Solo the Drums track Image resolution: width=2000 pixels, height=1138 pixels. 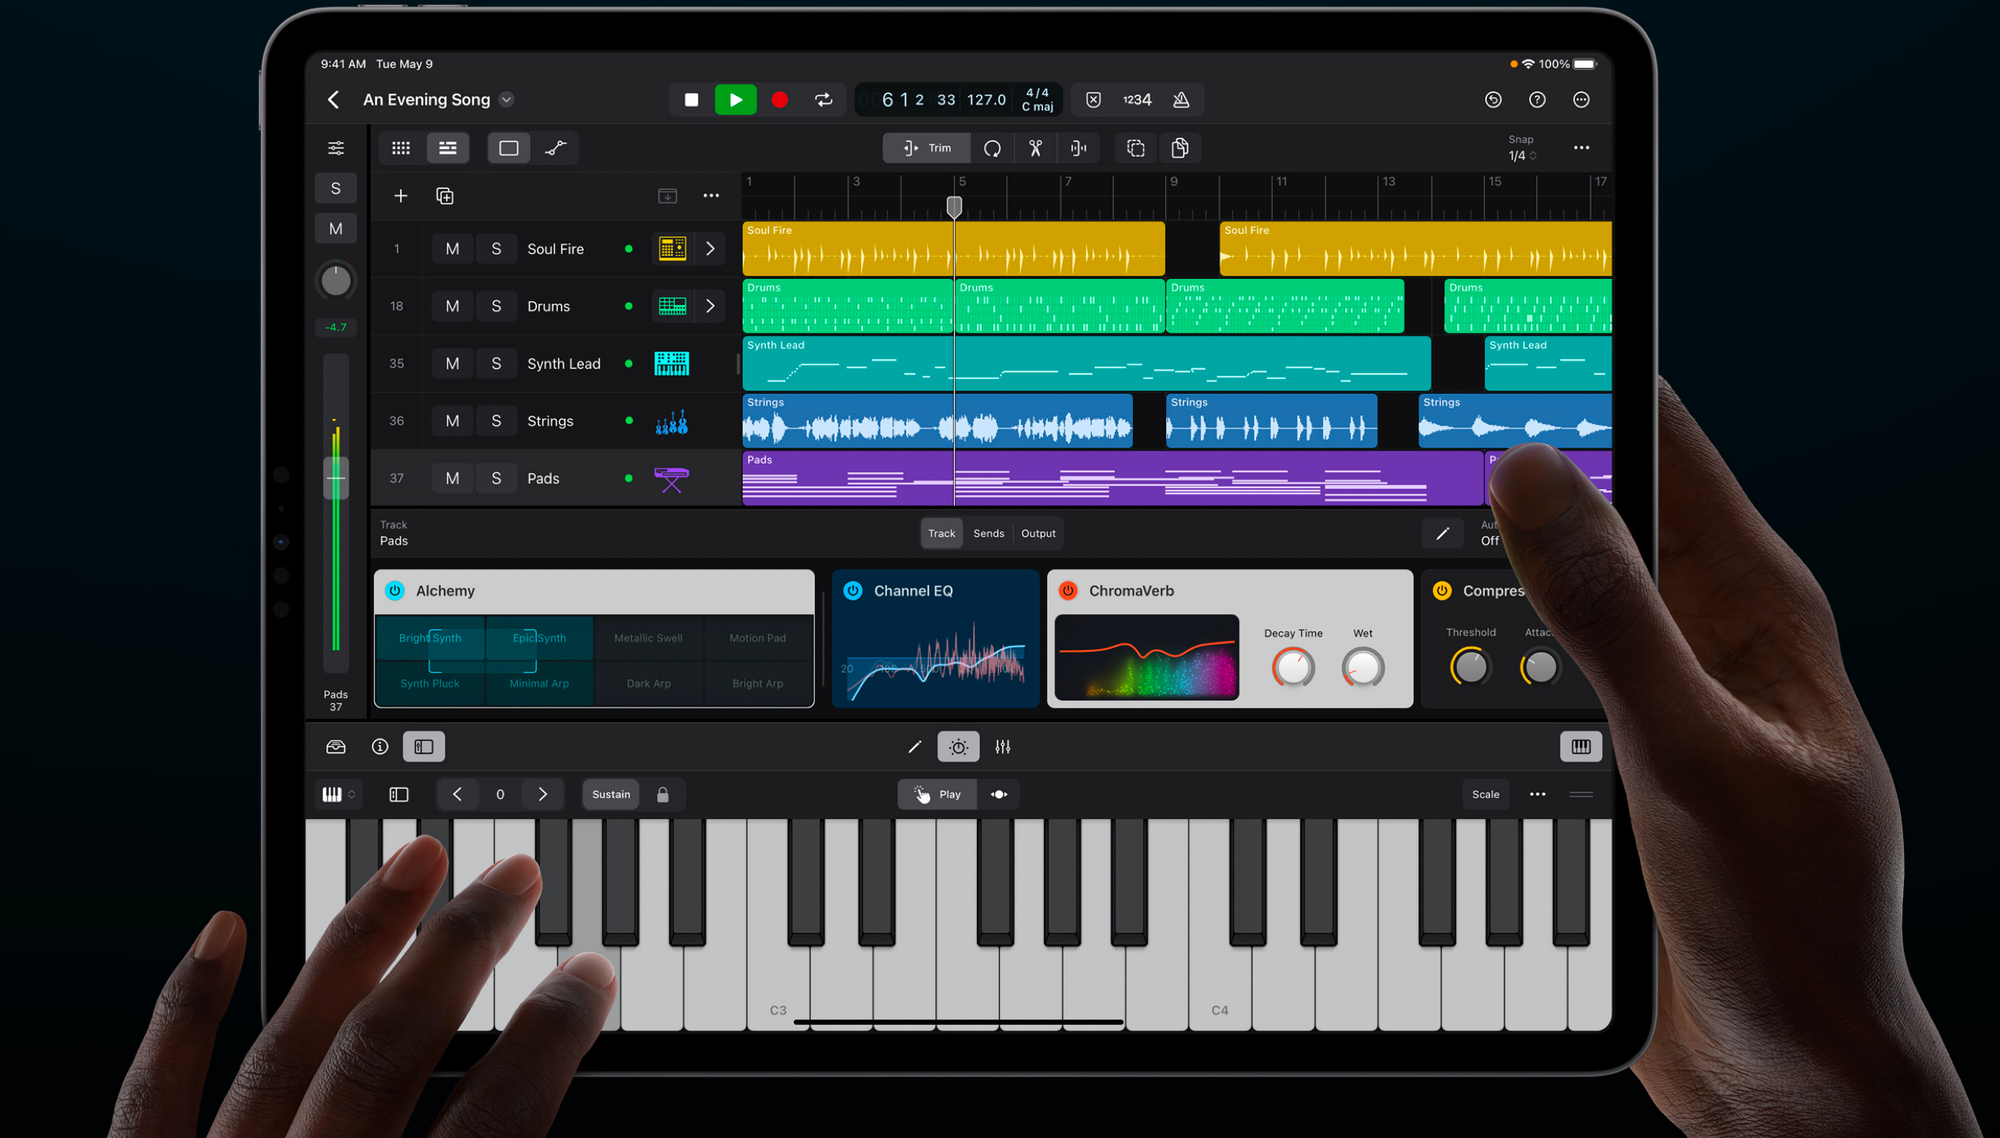tap(495, 305)
